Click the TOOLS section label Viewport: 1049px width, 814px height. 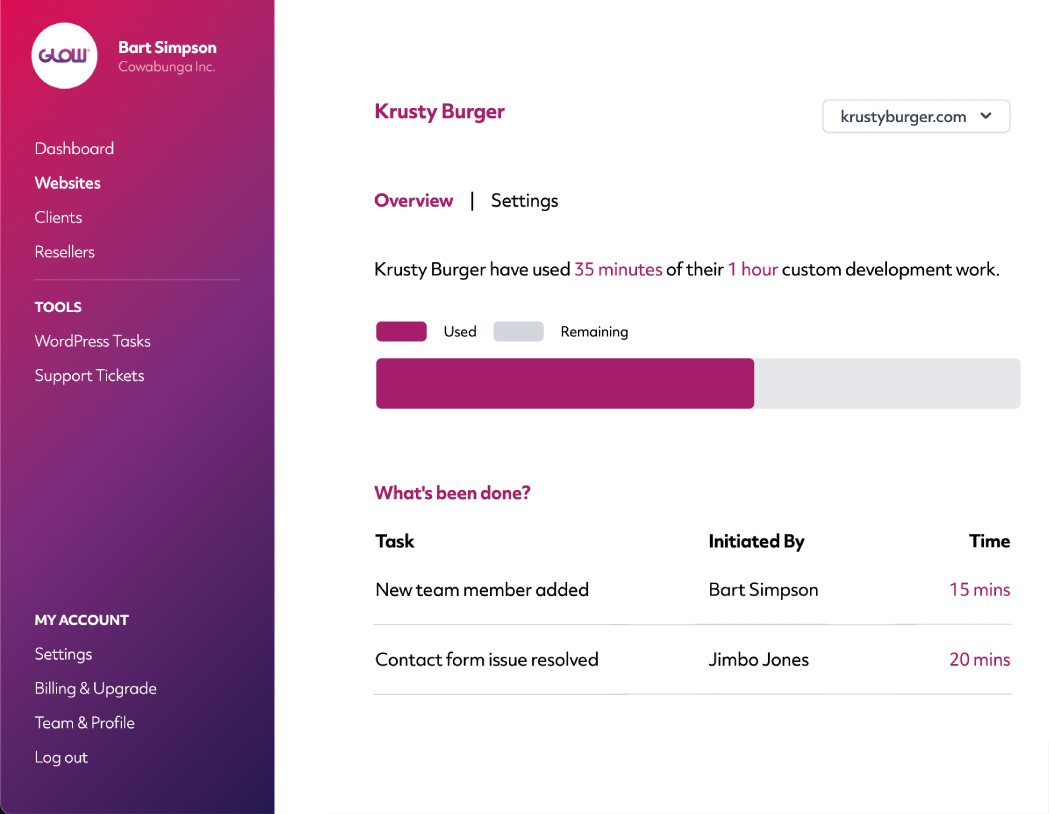(x=58, y=307)
